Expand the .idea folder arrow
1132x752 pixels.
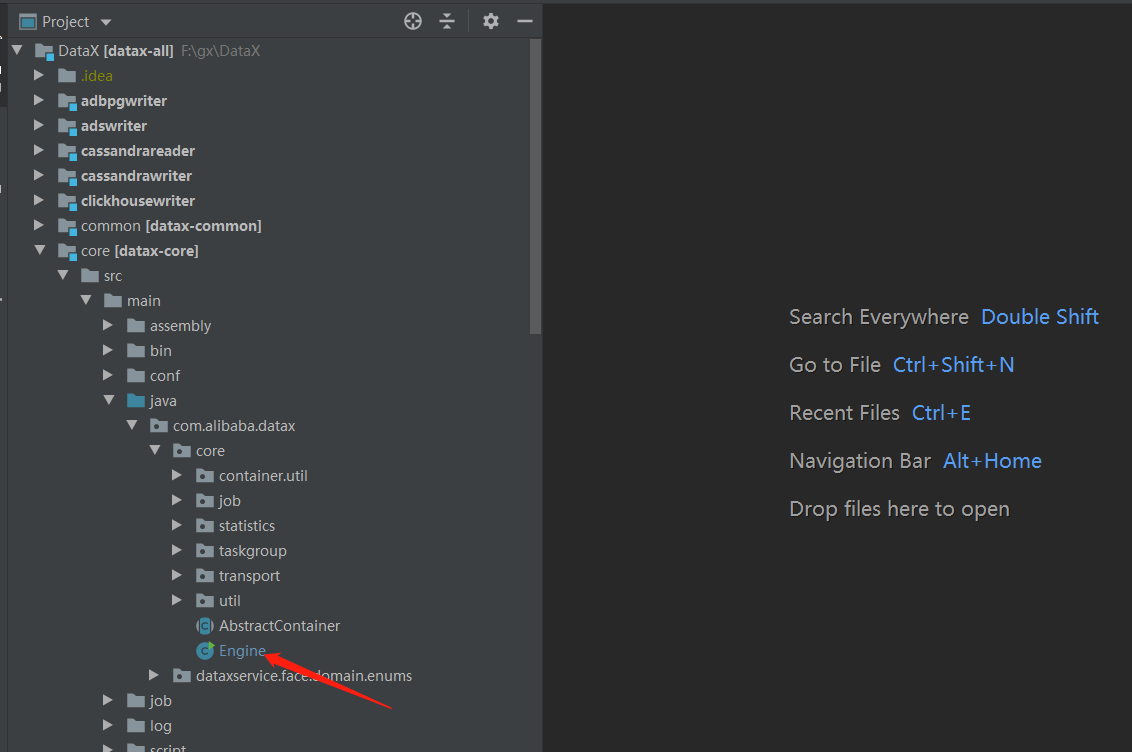39,75
